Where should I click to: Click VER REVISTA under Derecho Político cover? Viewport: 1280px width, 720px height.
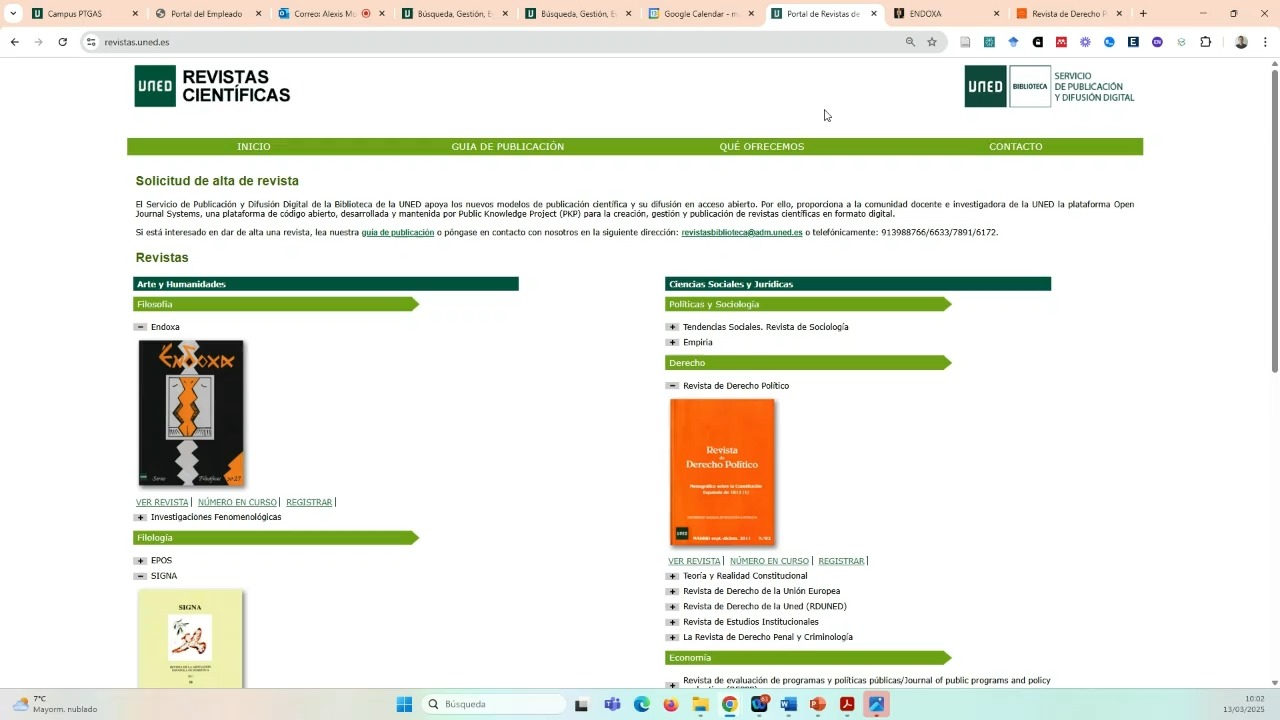694,561
